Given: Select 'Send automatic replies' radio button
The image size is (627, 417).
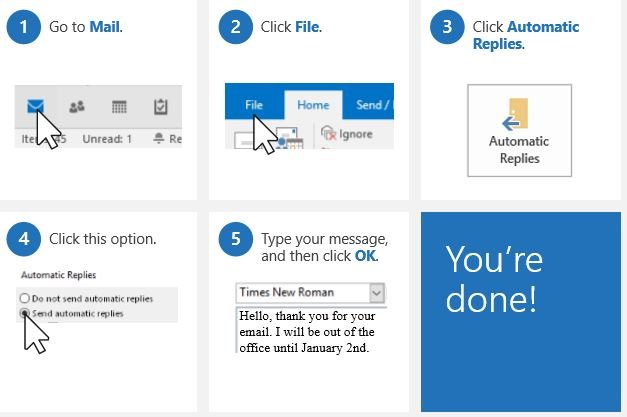Looking at the screenshot, I should click(24, 313).
